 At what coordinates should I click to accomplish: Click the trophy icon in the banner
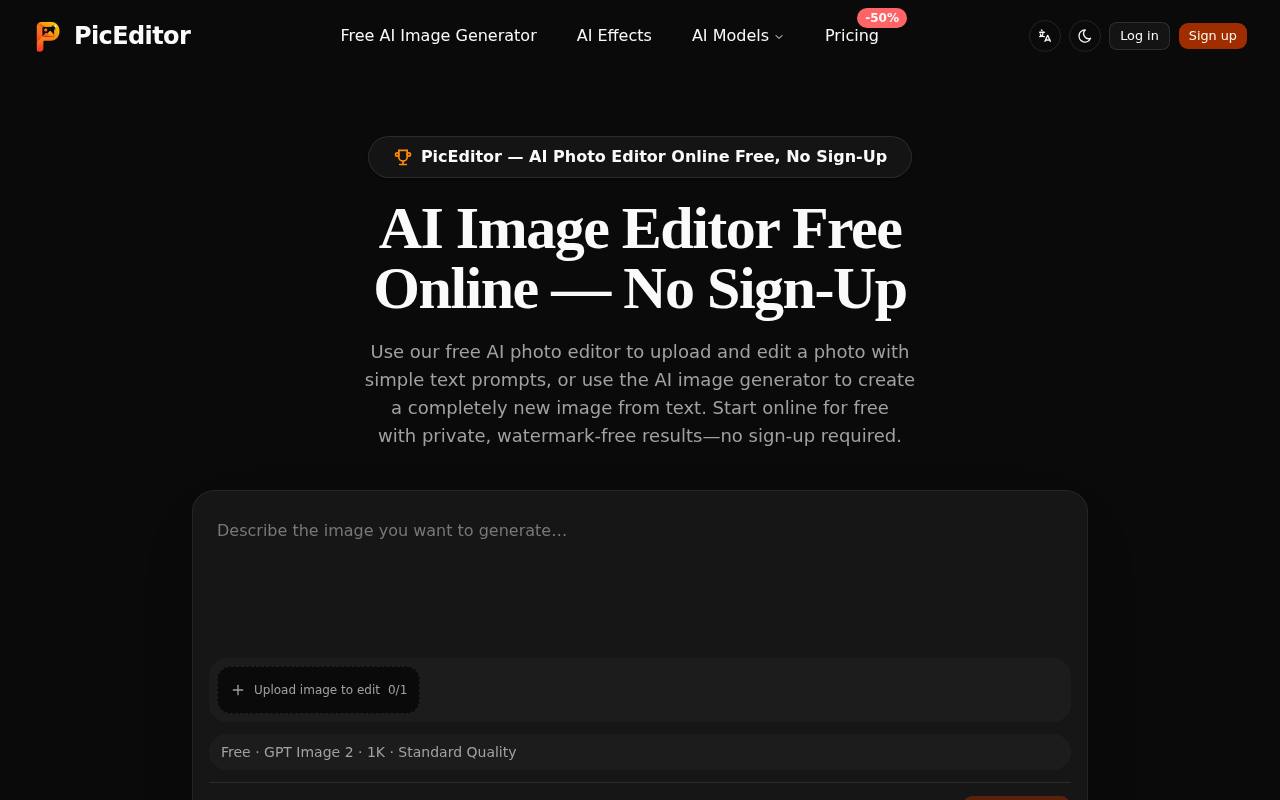click(403, 157)
